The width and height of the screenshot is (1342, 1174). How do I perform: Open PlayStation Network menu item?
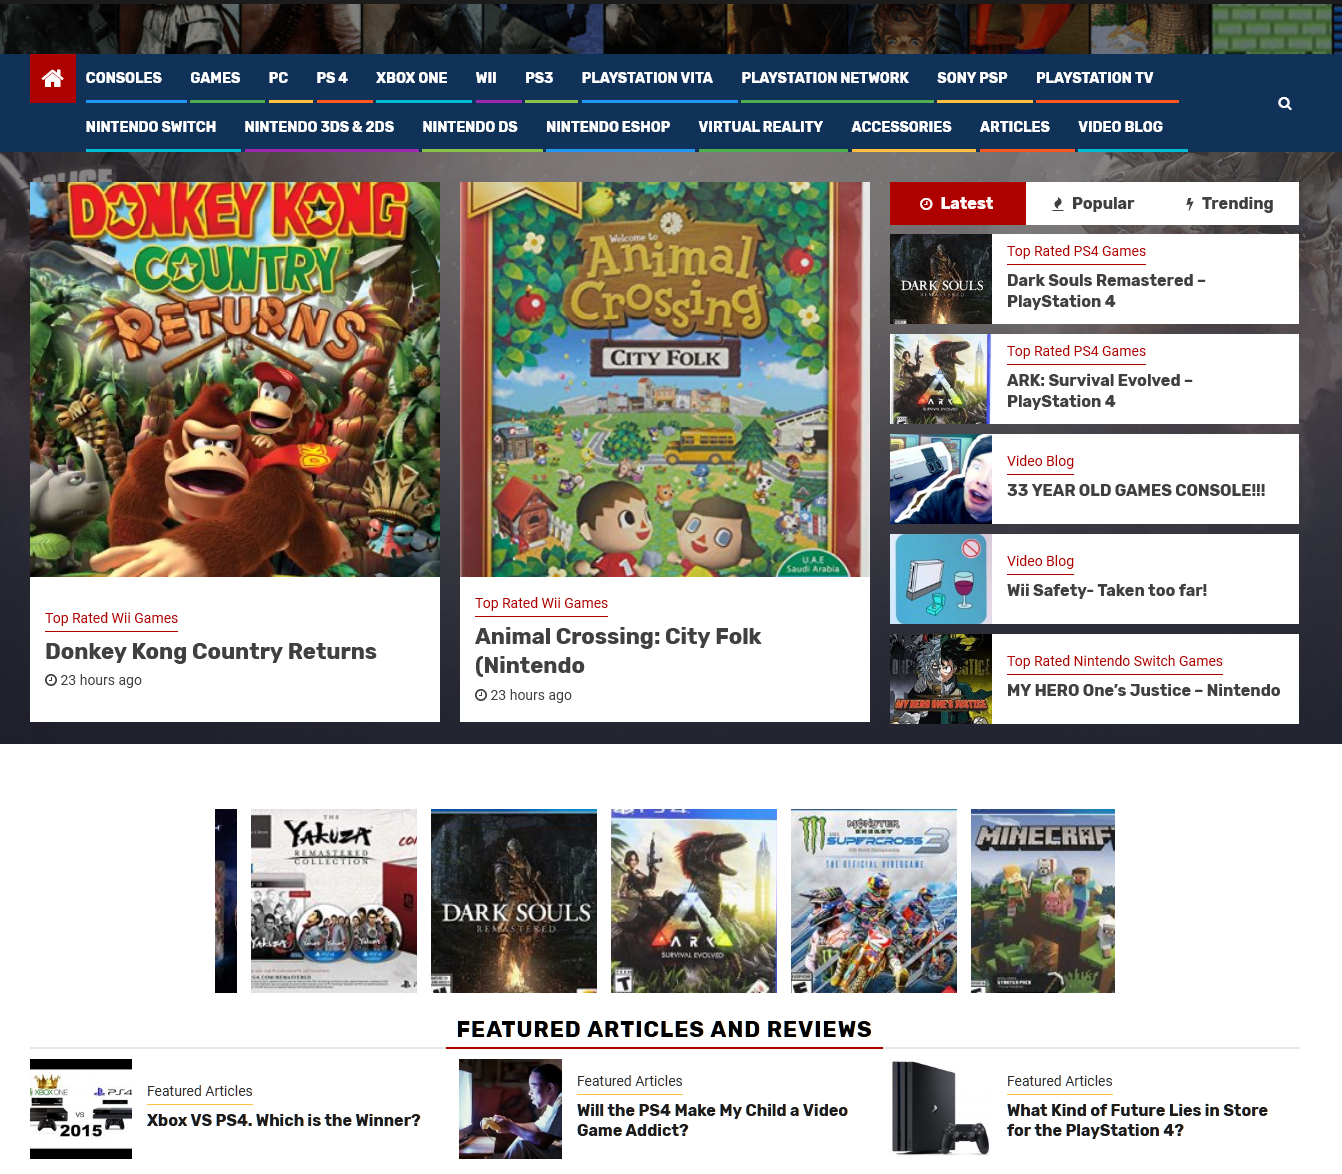coord(825,78)
